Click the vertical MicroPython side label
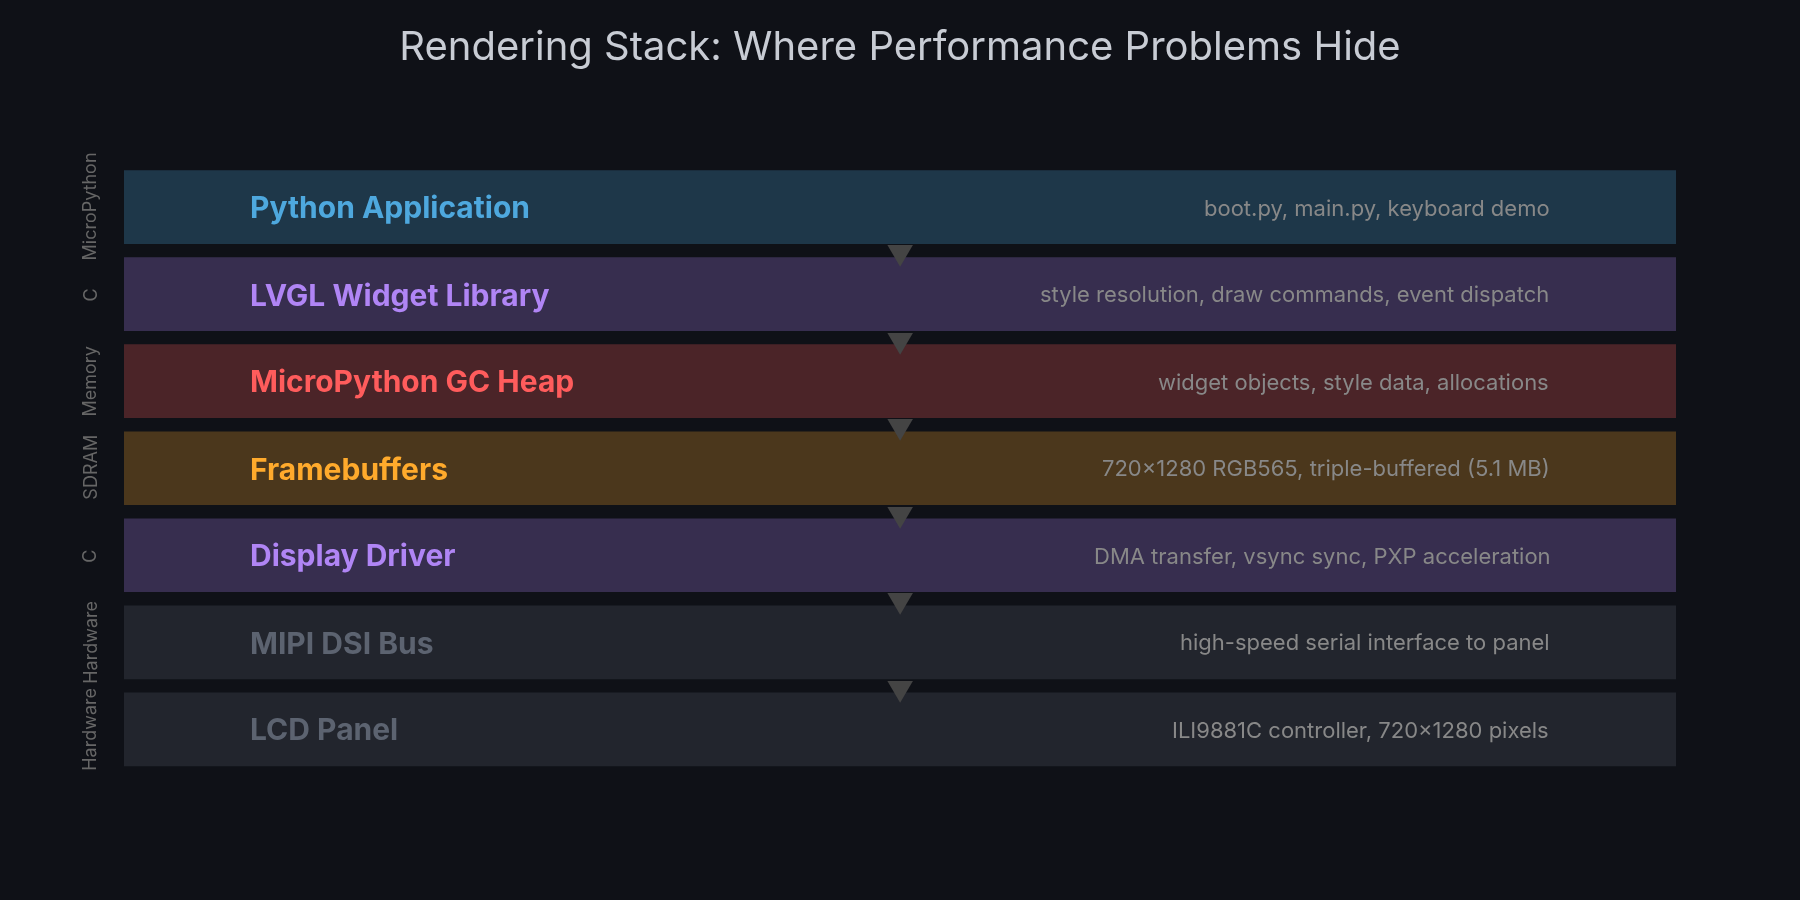Viewport: 1800px width, 900px height. pyautogui.click(x=90, y=206)
